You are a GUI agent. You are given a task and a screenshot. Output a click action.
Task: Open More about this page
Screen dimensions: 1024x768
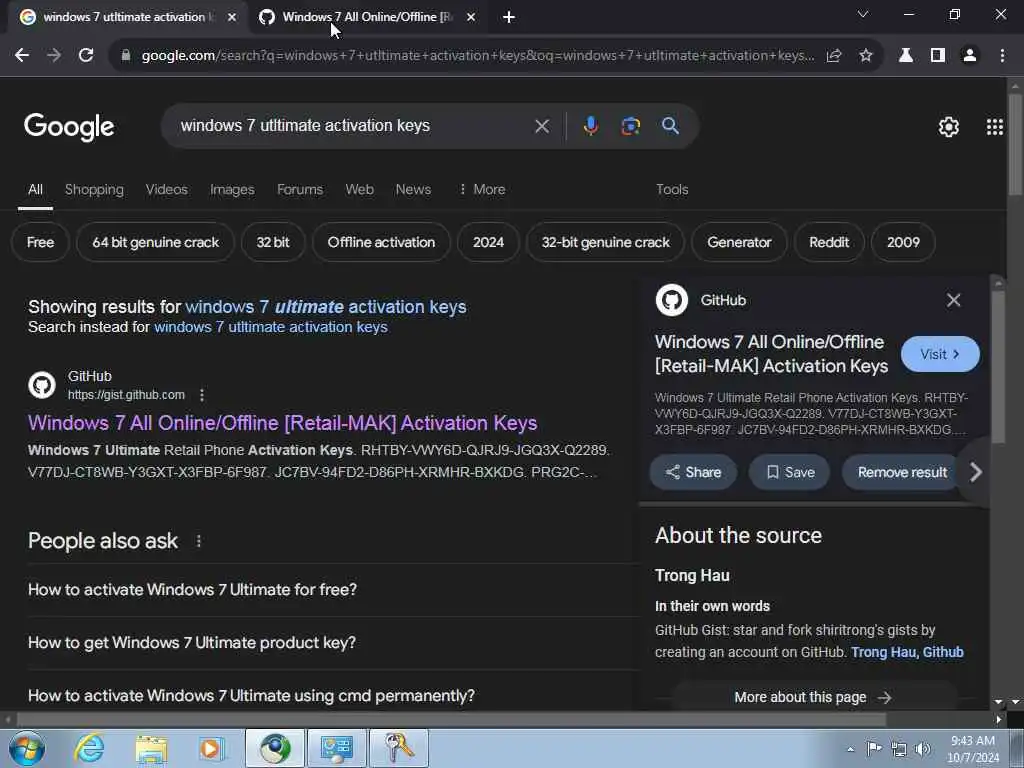[813, 697]
